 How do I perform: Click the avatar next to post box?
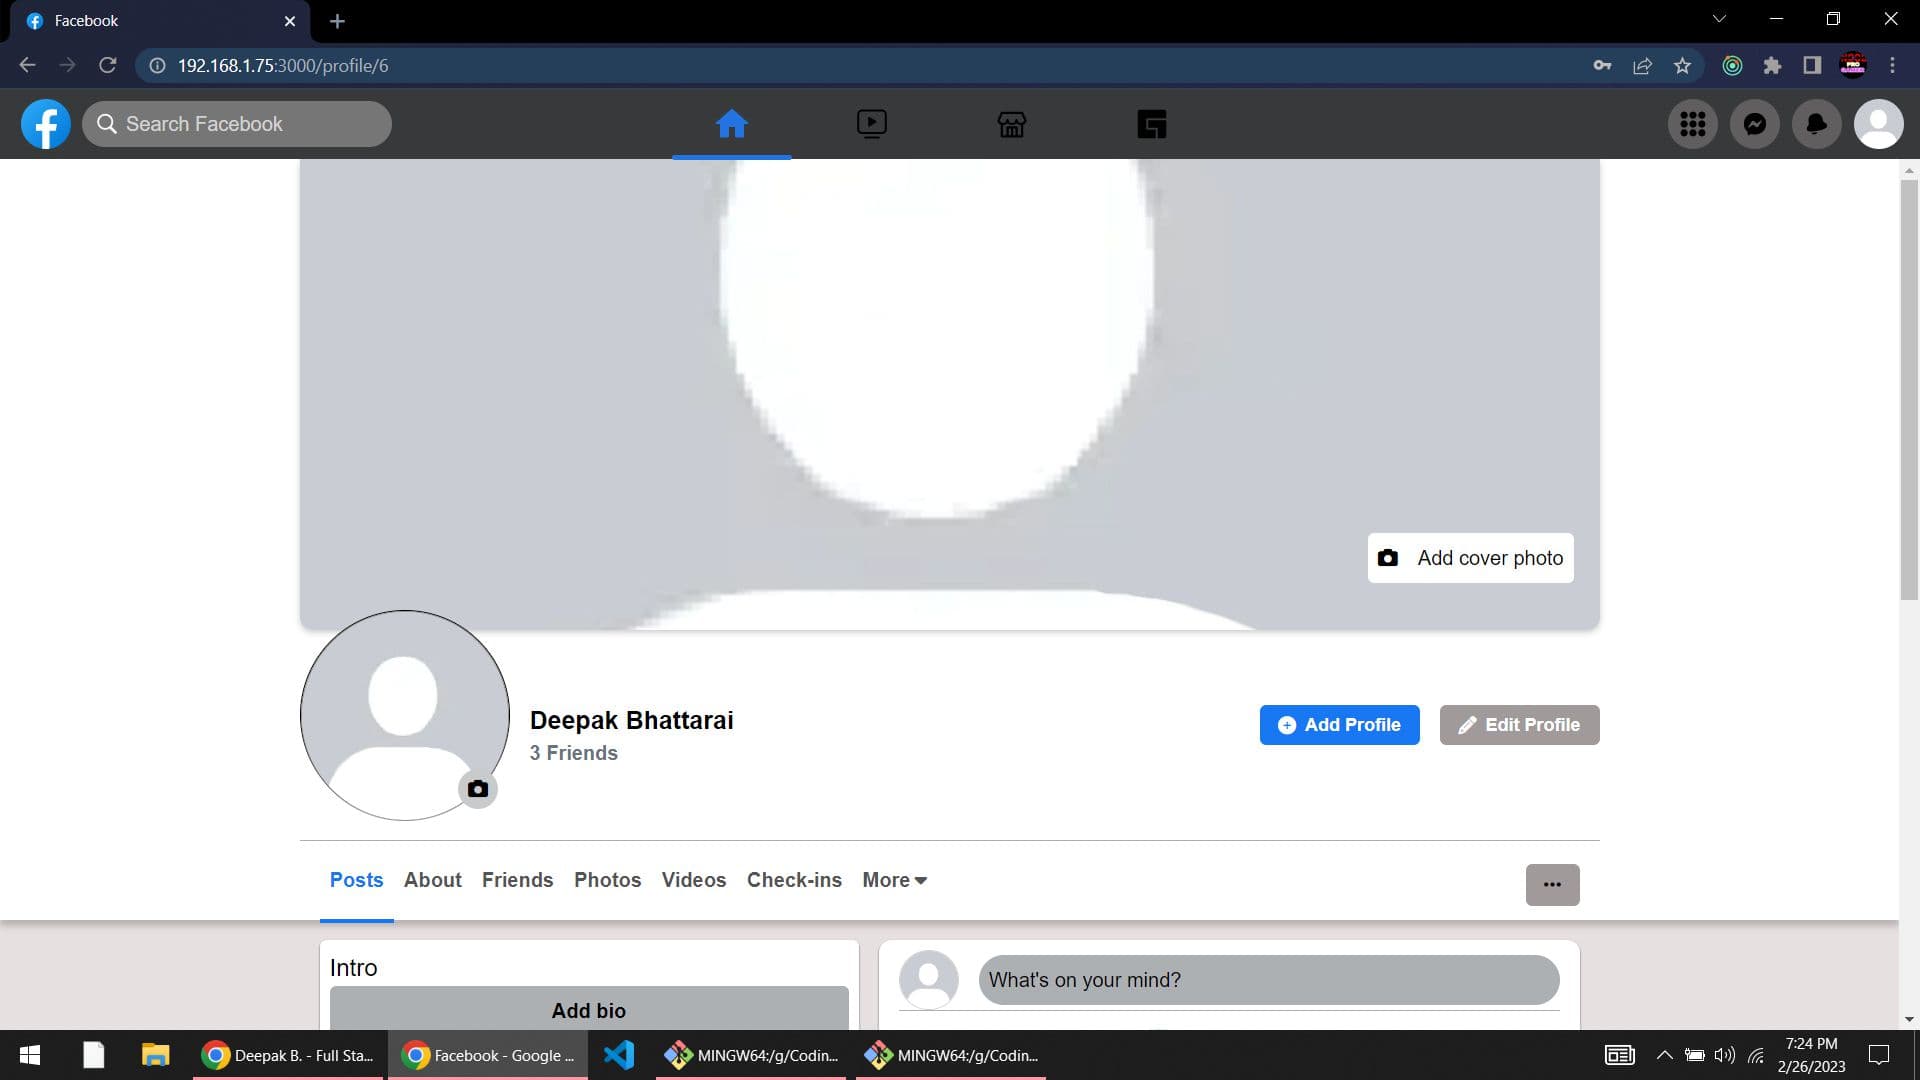[x=928, y=980]
